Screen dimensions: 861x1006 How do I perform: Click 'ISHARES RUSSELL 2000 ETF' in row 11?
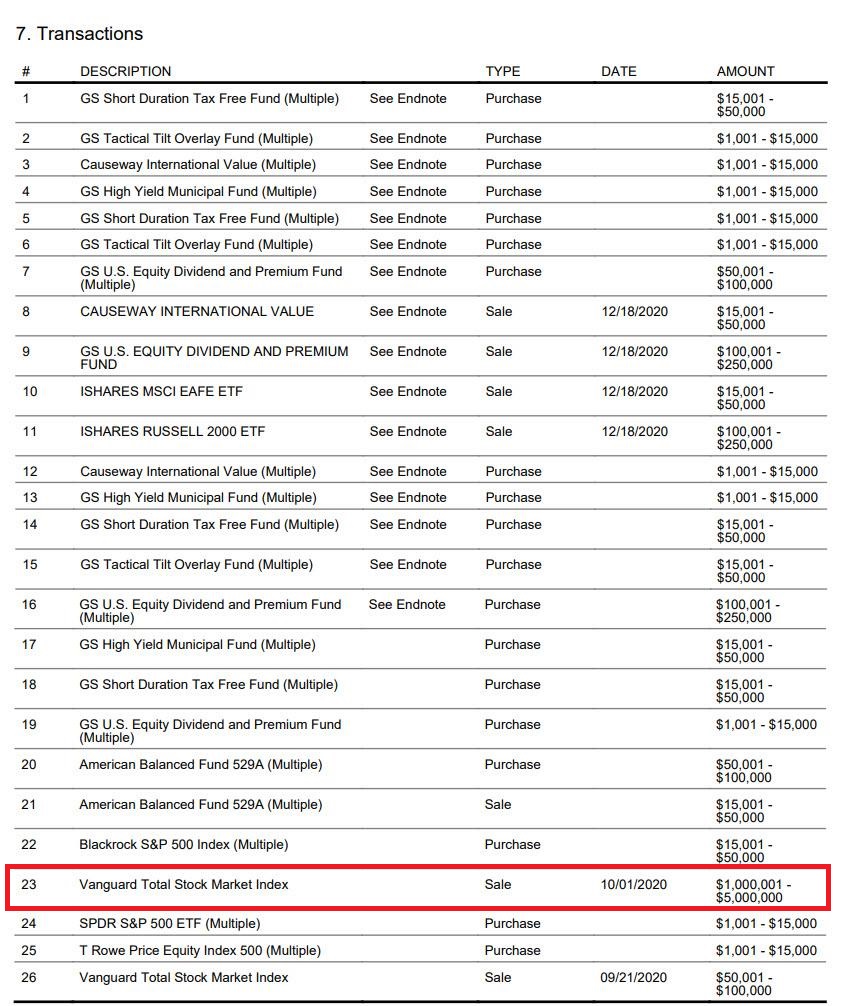pyautogui.click(x=173, y=431)
